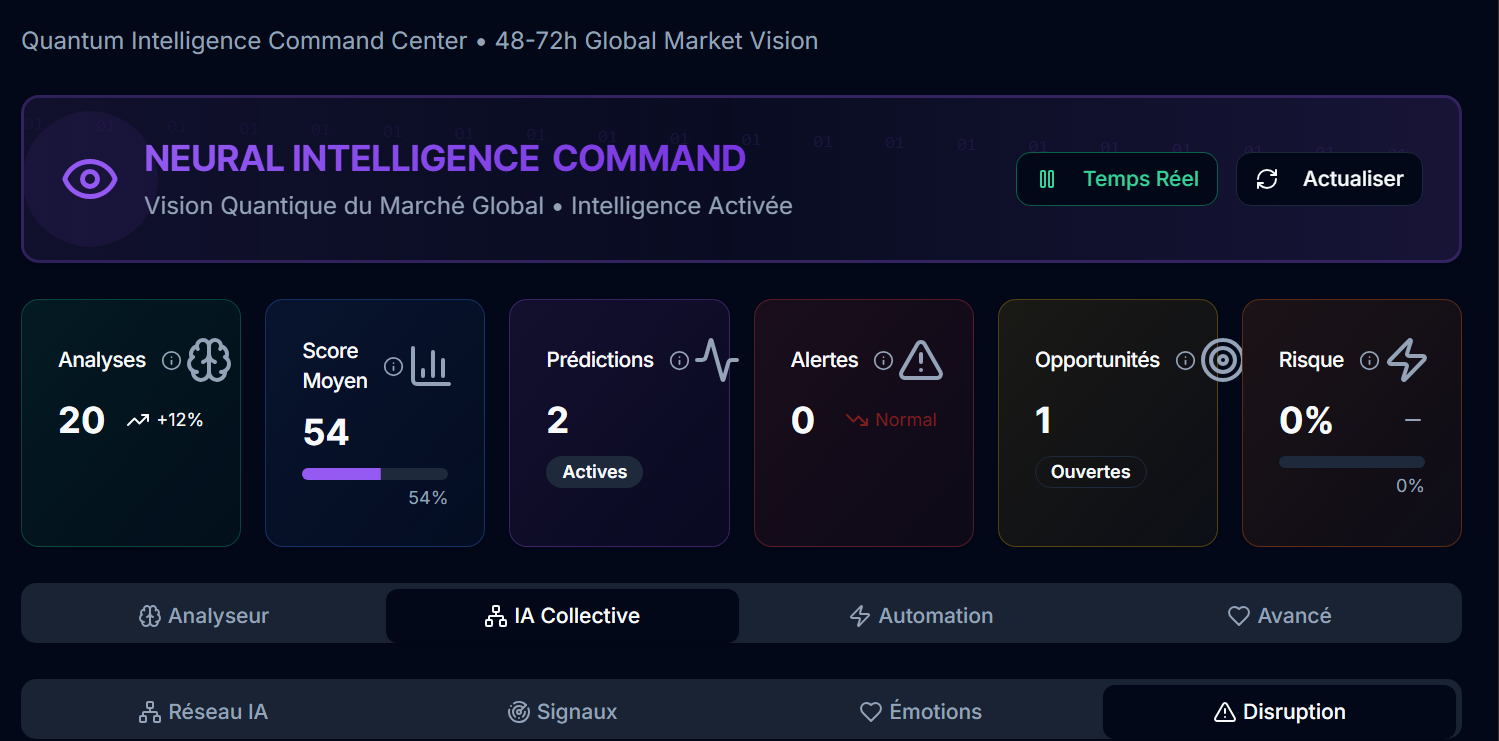The image size is (1499, 741).
Task: Open info tooltip next to Analyses
Action: pos(171,360)
